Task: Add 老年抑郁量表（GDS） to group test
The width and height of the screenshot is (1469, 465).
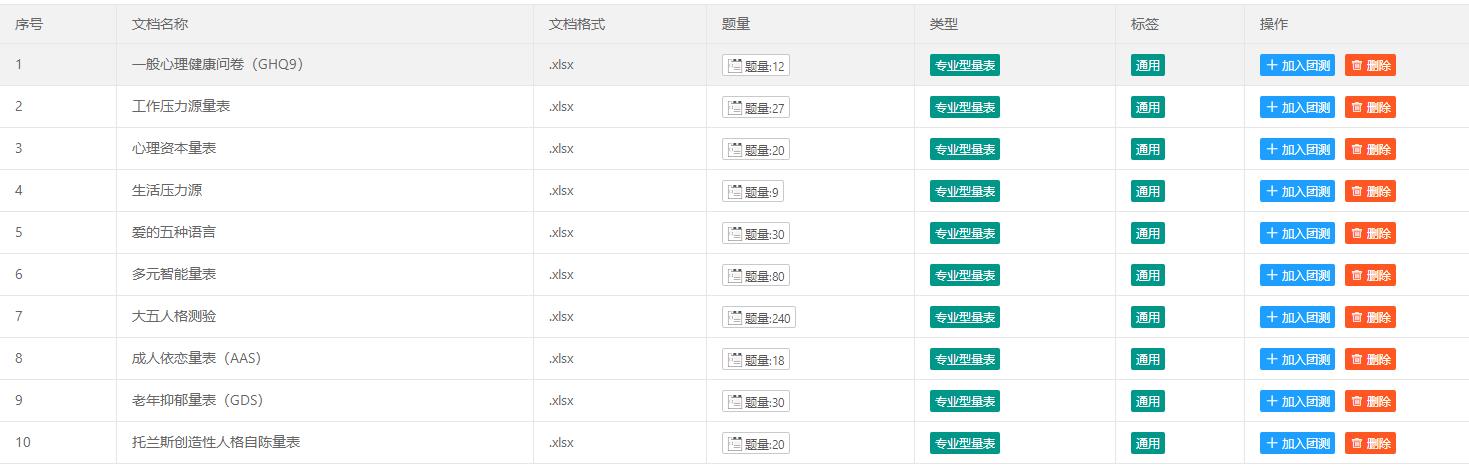Action: pos(1297,402)
